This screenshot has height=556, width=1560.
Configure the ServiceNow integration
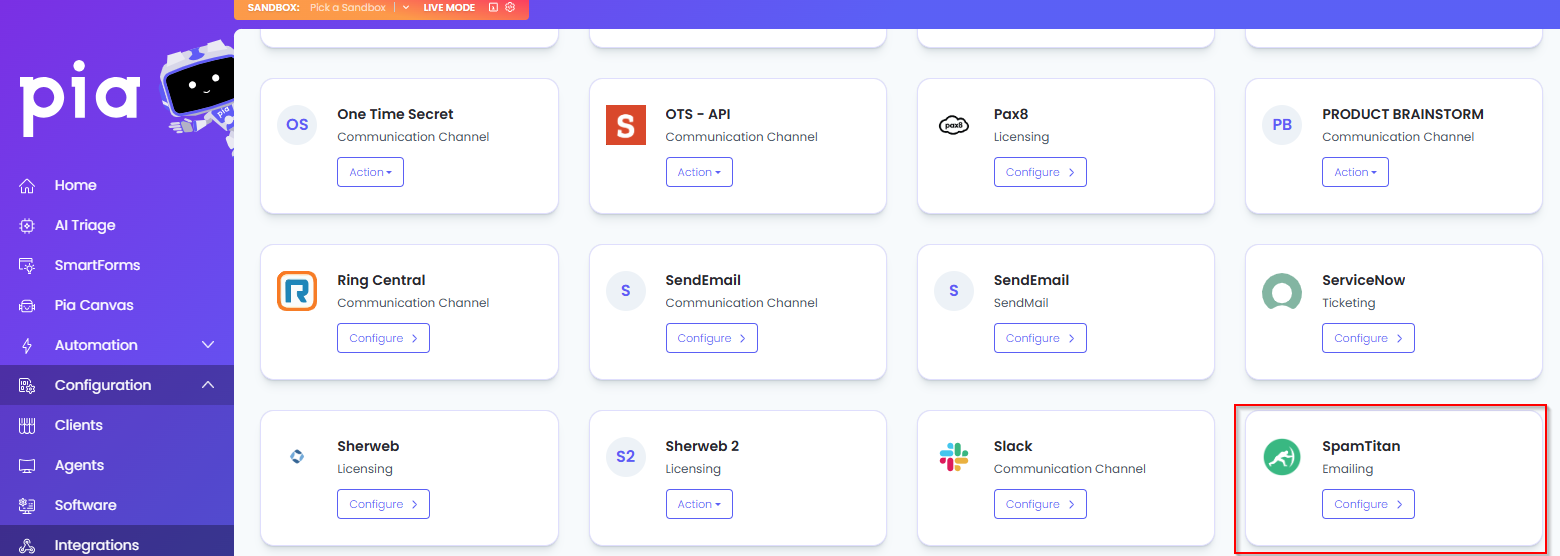pyautogui.click(x=1368, y=338)
